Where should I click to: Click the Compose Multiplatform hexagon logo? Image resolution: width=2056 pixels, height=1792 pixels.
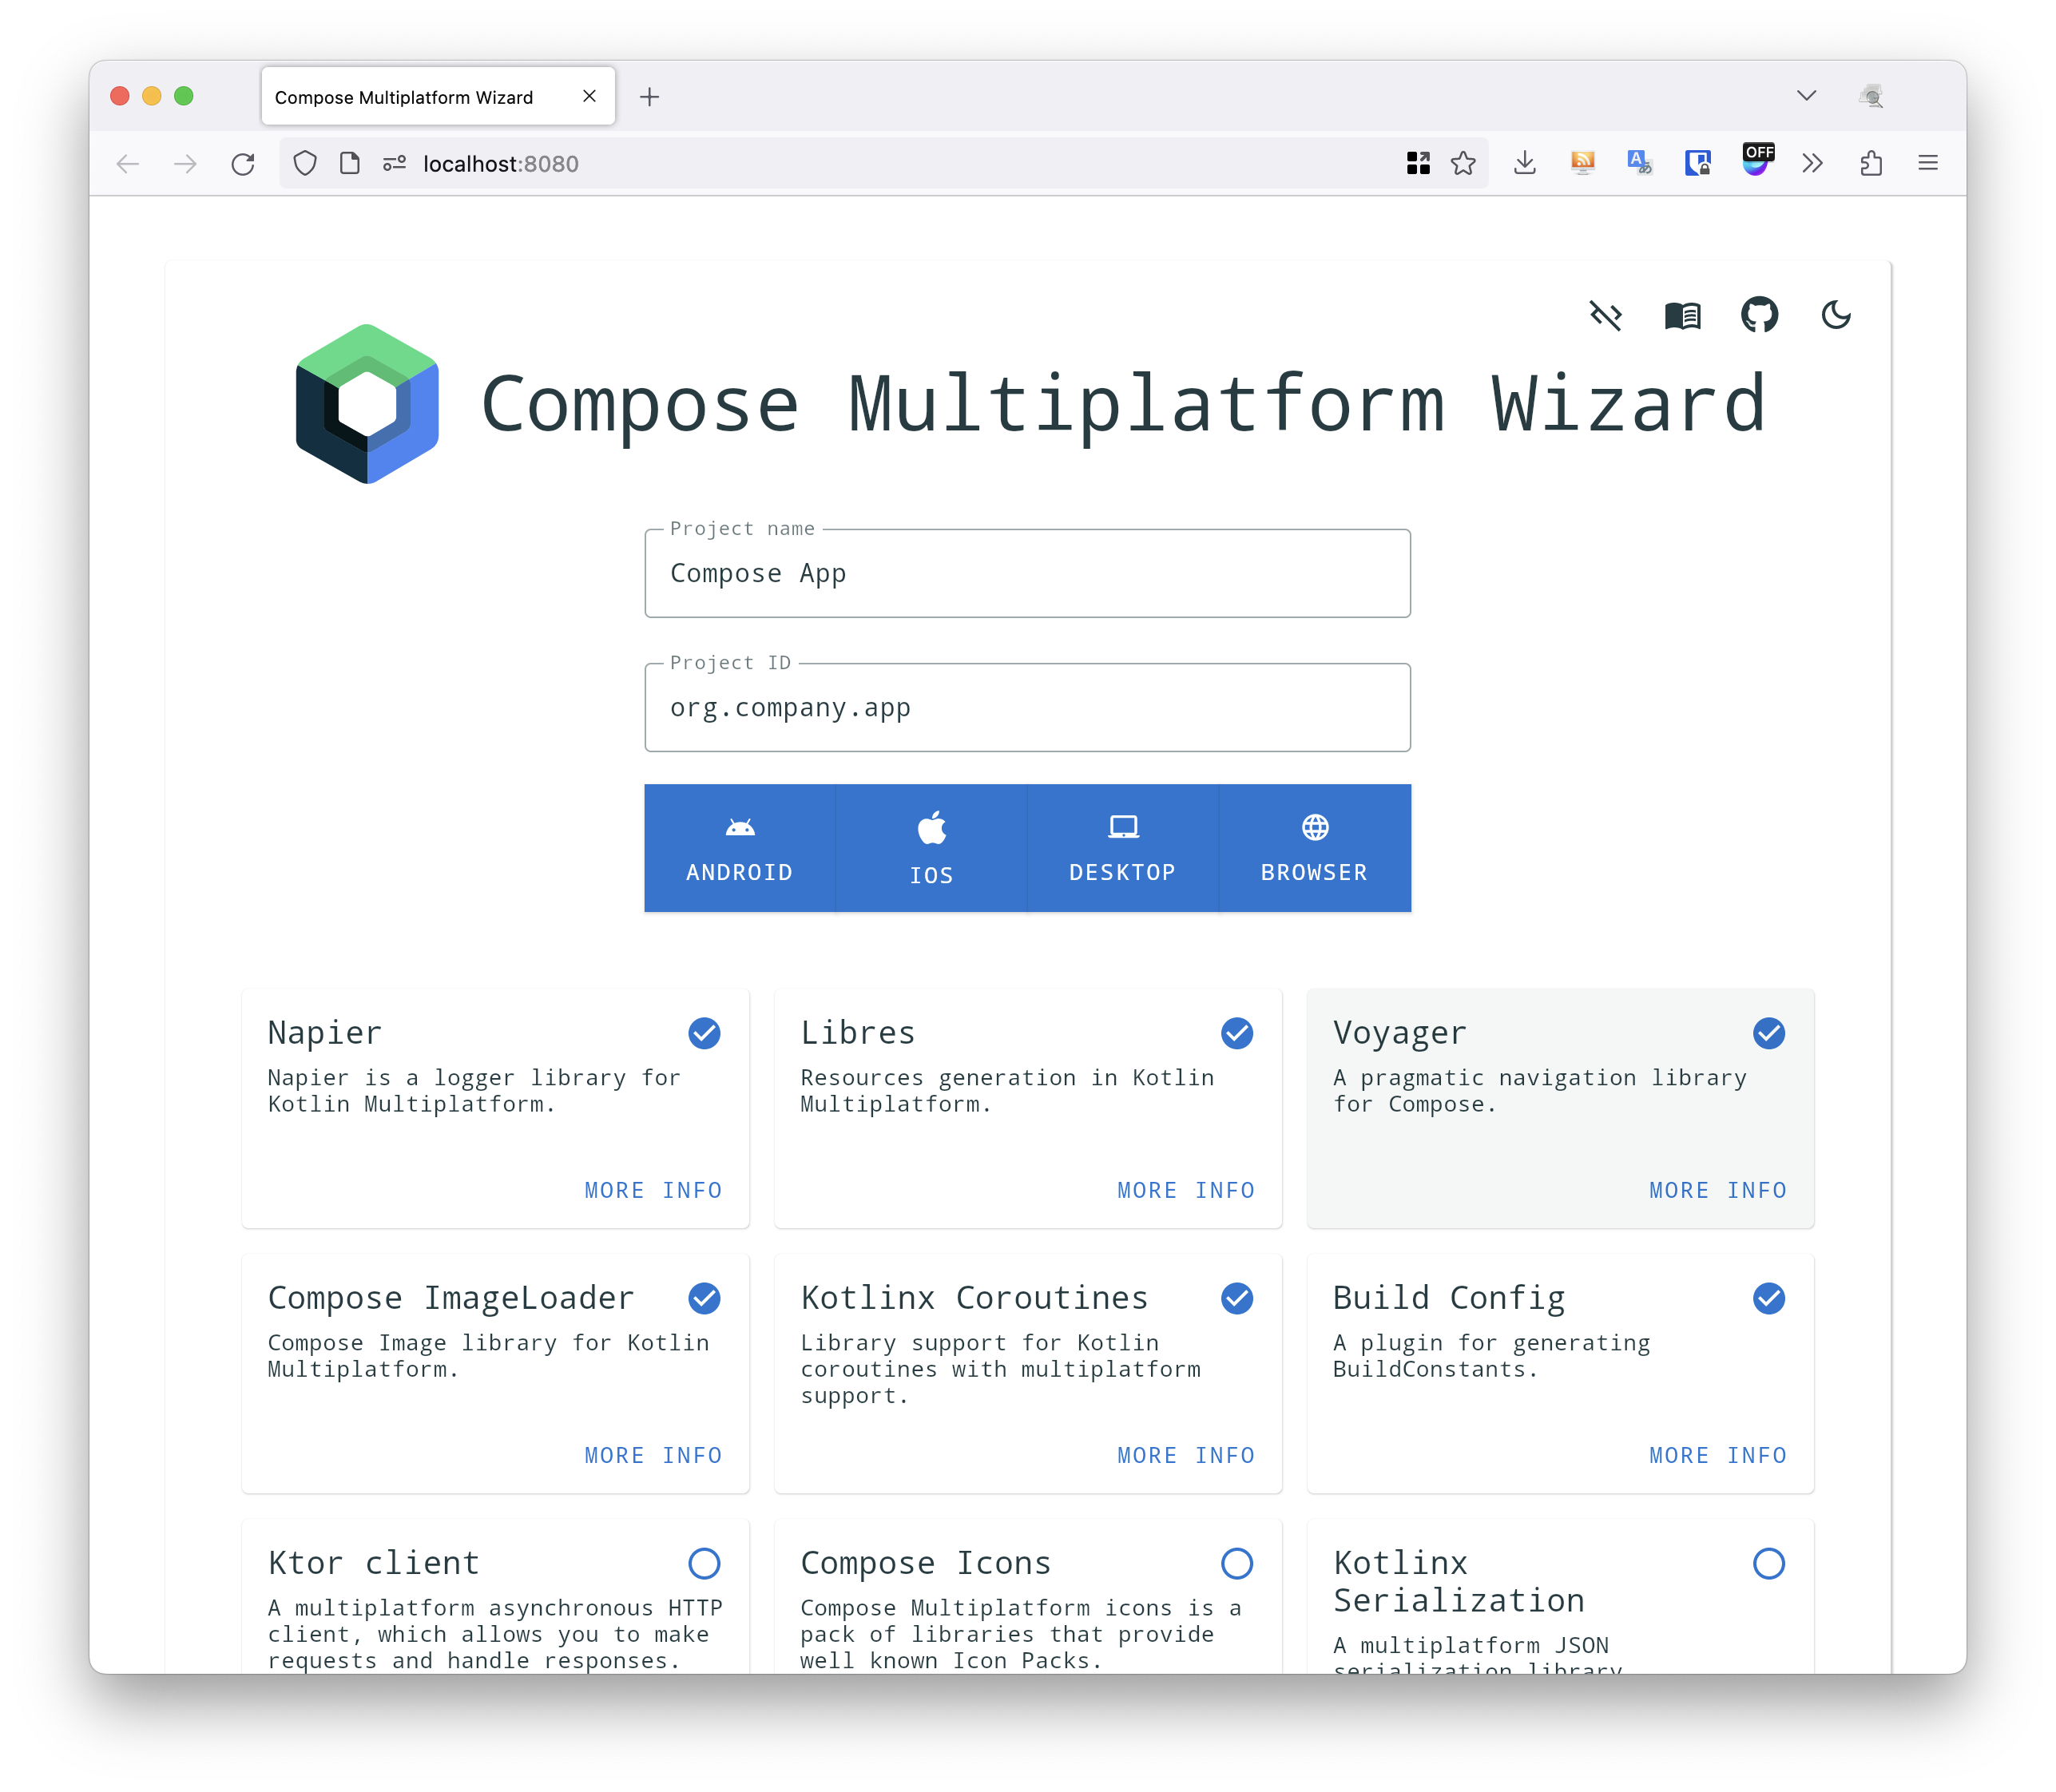pyautogui.click(x=367, y=404)
